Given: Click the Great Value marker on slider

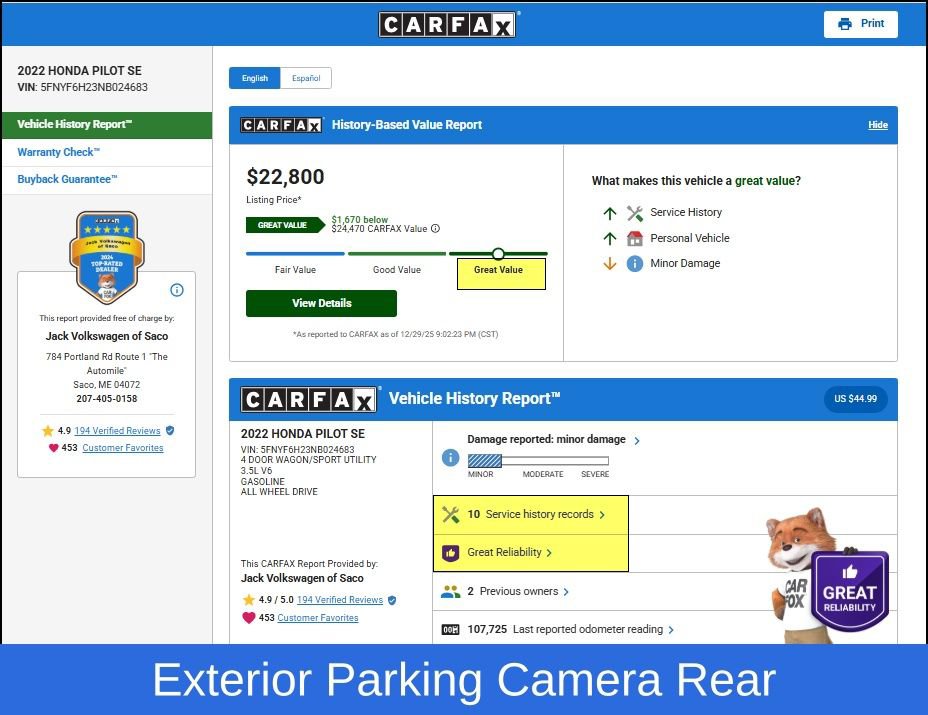Looking at the screenshot, I should [x=498, y=254].
